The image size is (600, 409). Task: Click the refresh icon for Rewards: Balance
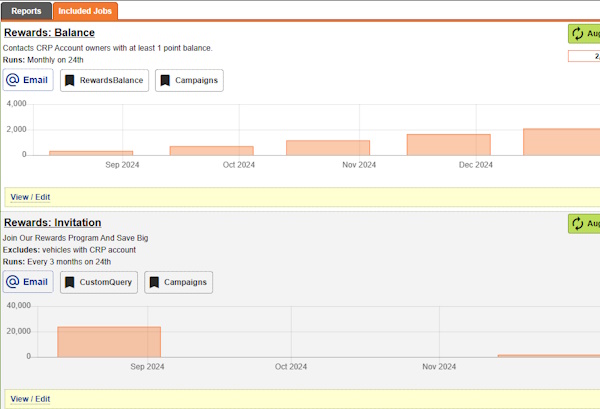[578, 34]
